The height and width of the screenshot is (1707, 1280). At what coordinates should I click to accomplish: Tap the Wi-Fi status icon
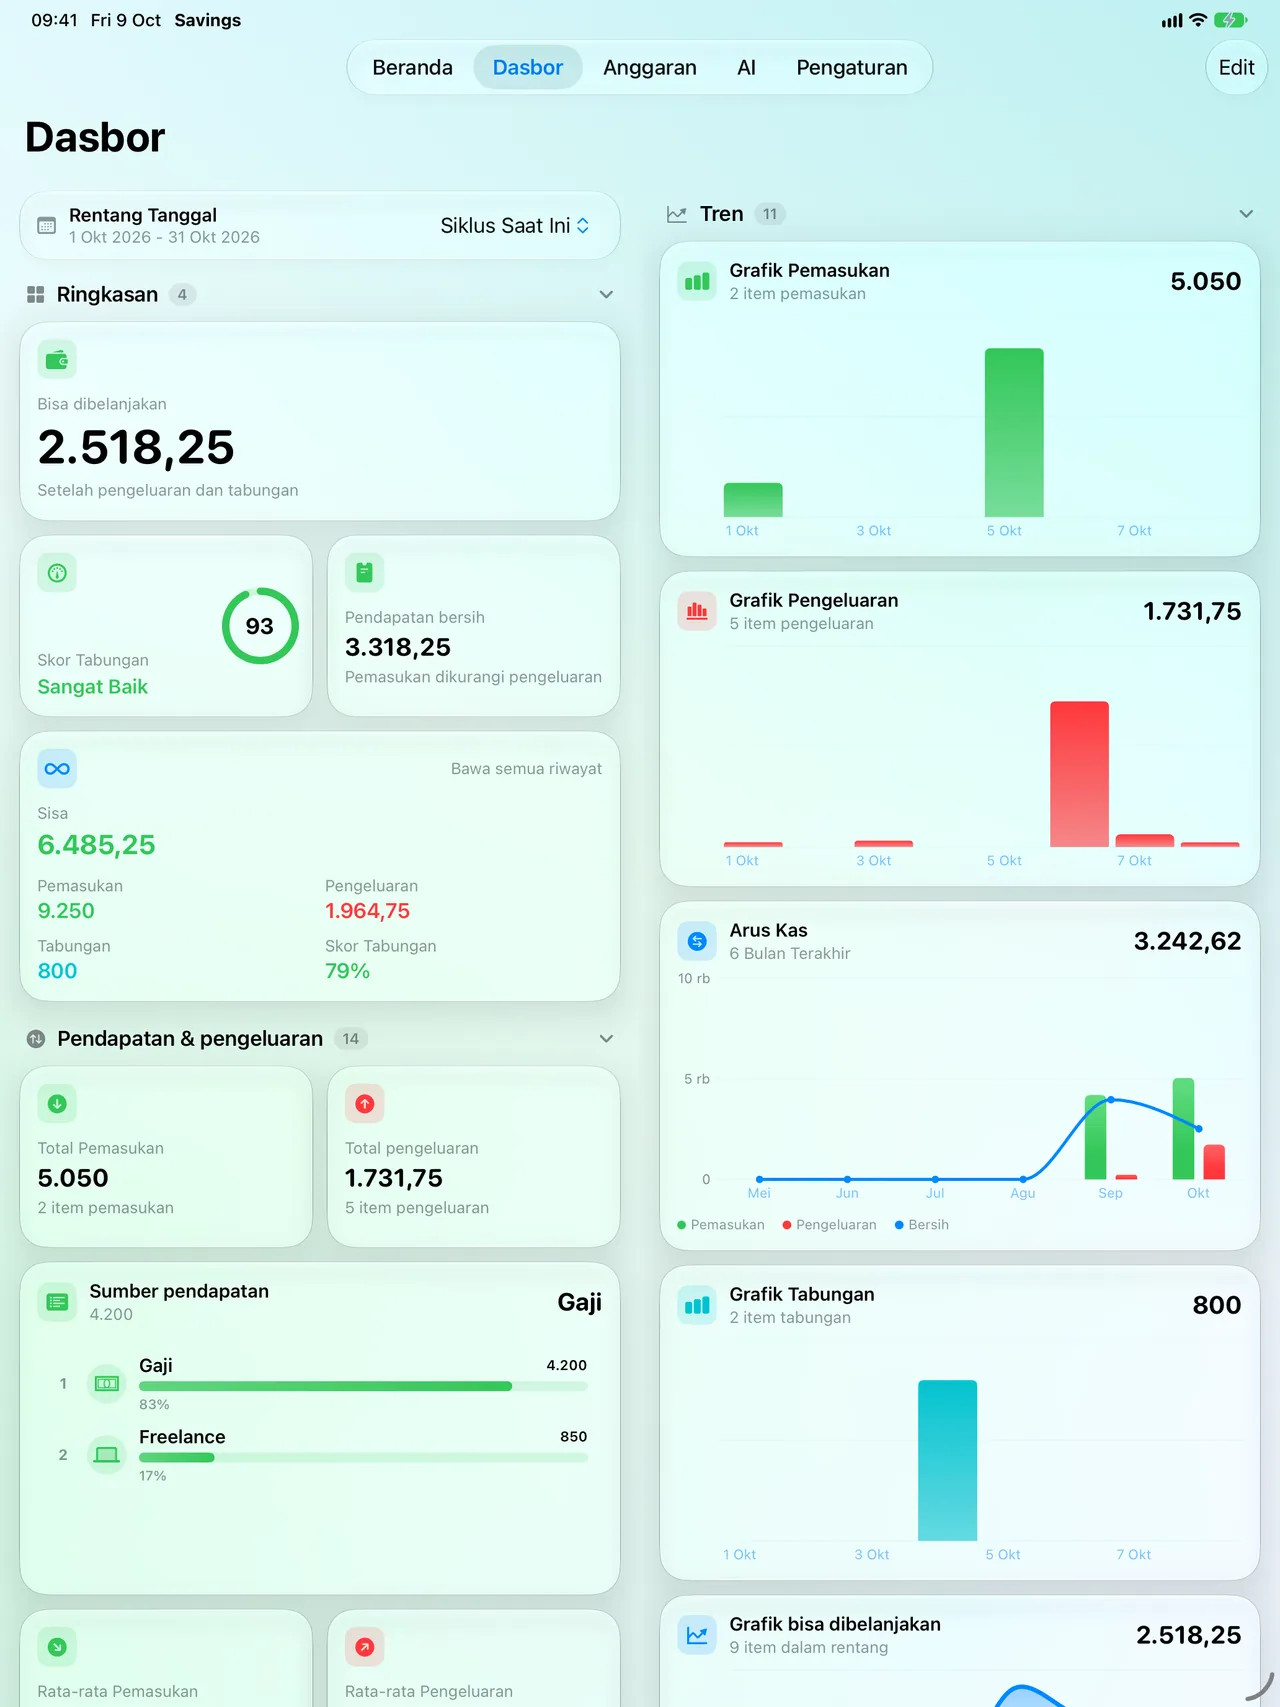click(x=1198, y=20)
